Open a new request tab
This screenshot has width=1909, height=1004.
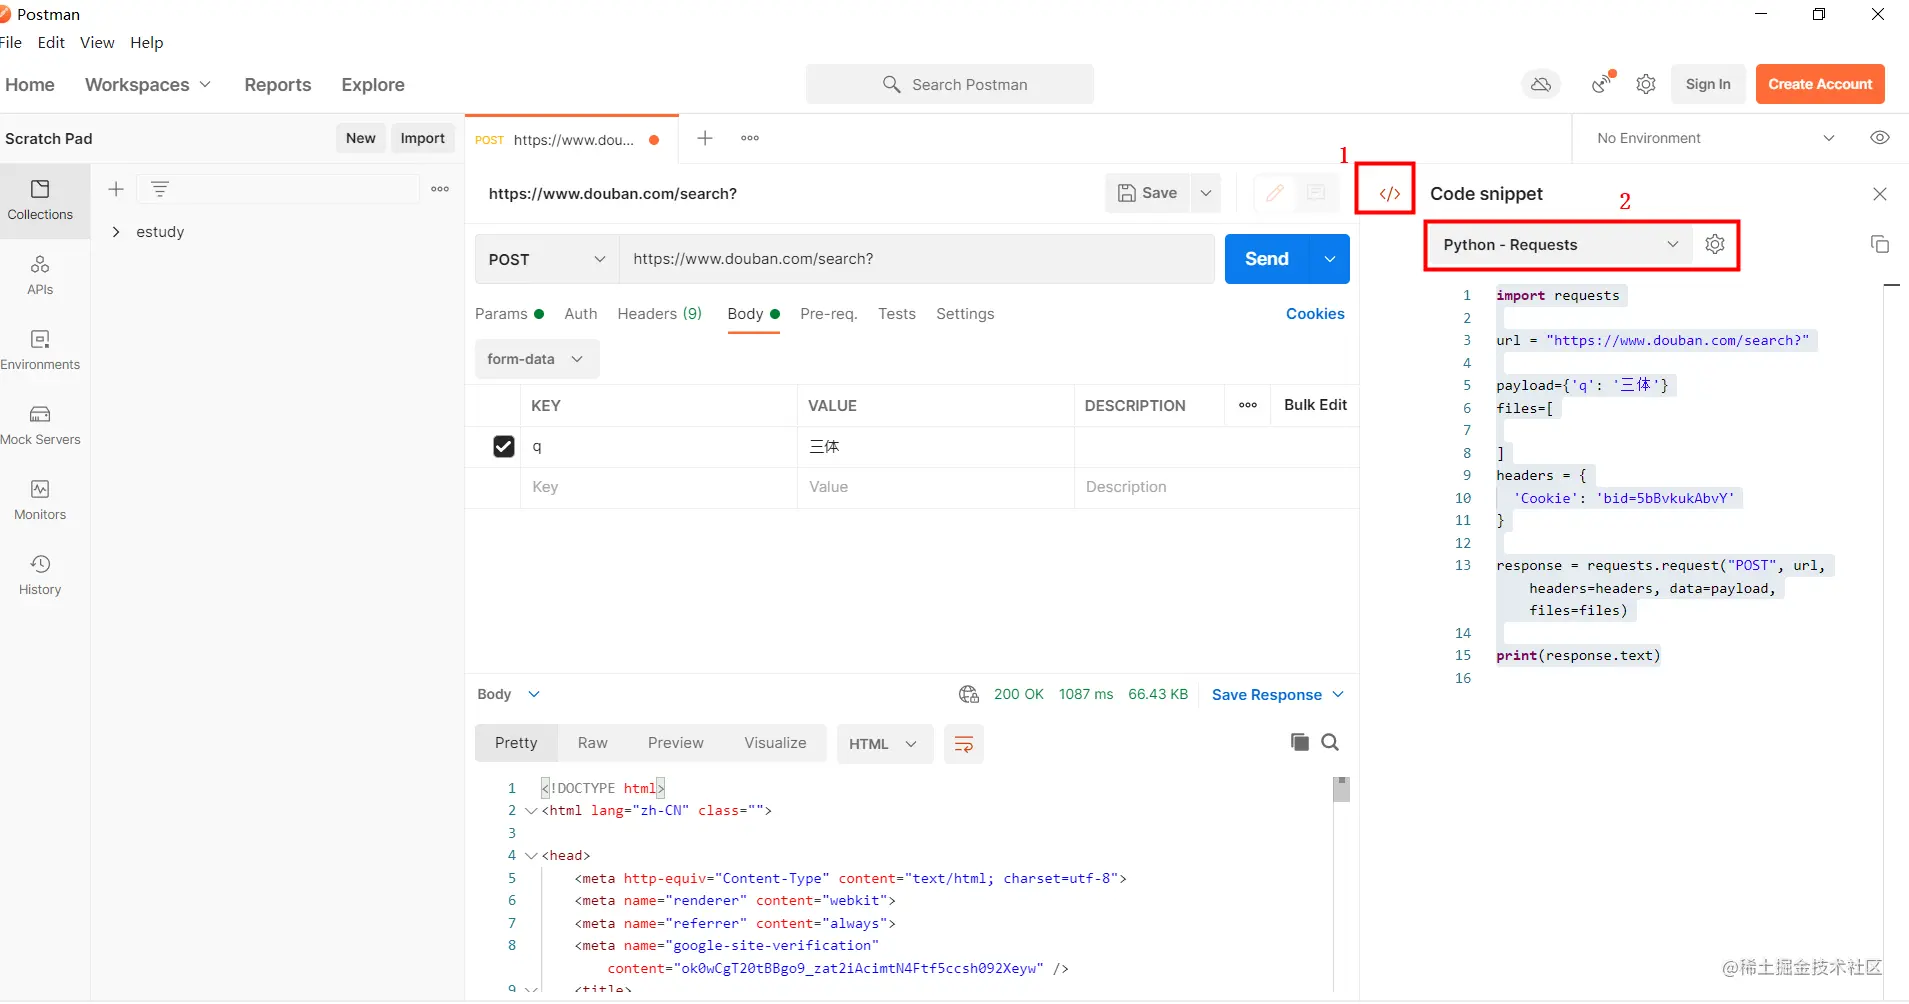point(705,138)
